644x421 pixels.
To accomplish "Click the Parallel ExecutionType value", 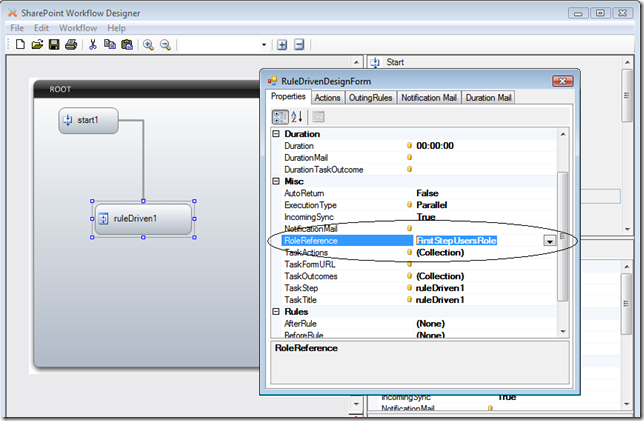I will coord(432,205).
